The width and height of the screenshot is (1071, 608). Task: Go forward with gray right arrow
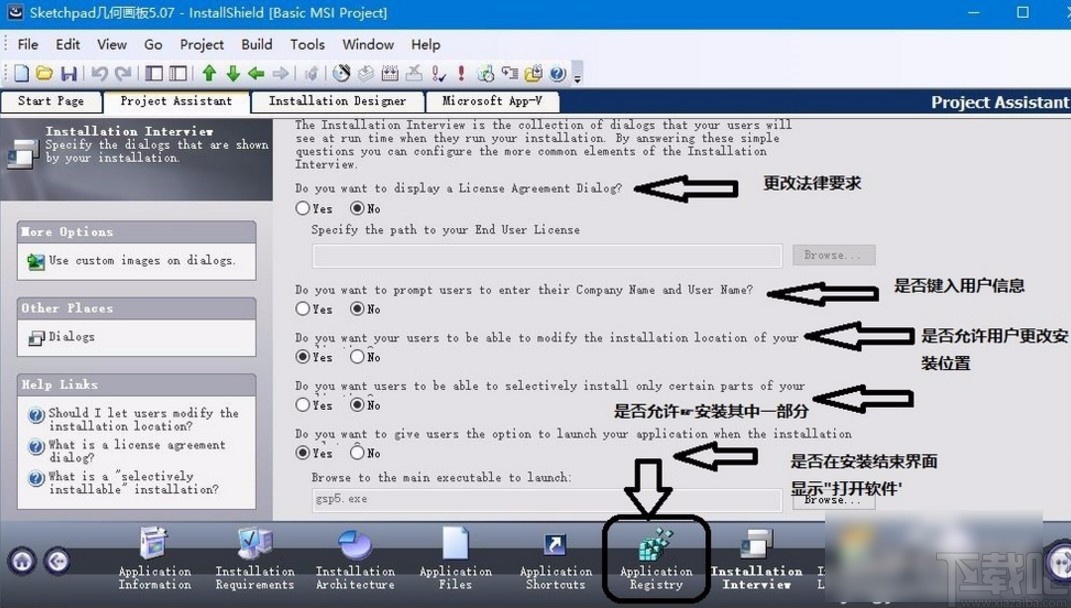tap(280, 73)
